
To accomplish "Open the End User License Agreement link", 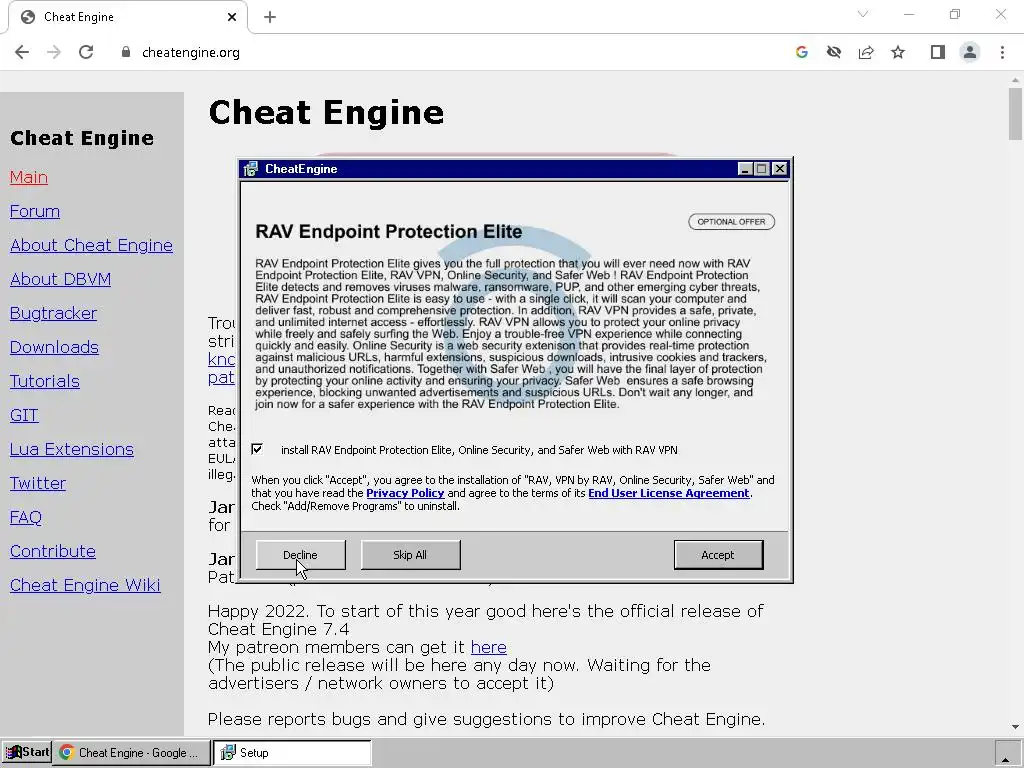I will (669, 493).
